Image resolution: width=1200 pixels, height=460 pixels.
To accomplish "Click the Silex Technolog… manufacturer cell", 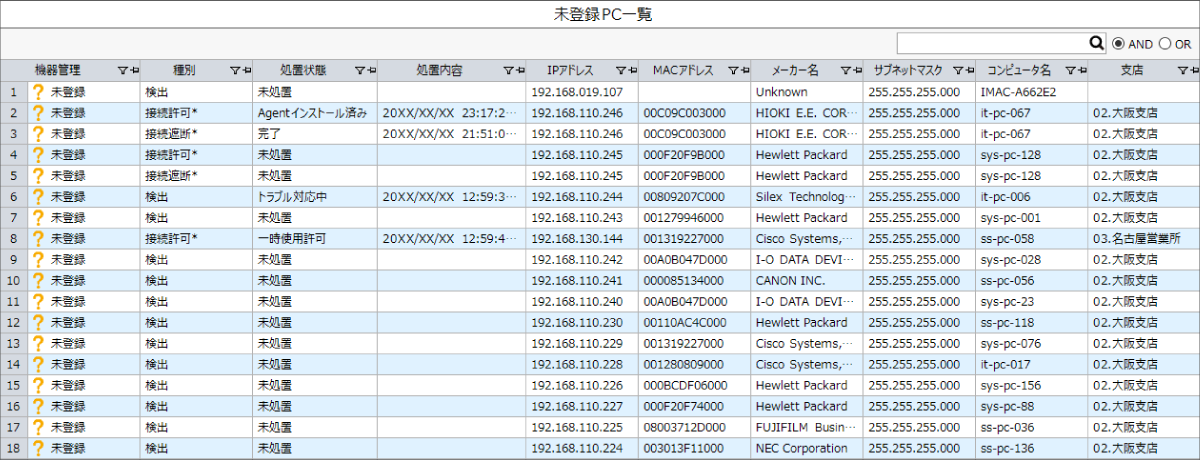I will pyautogui.click(x=807, y=196).
